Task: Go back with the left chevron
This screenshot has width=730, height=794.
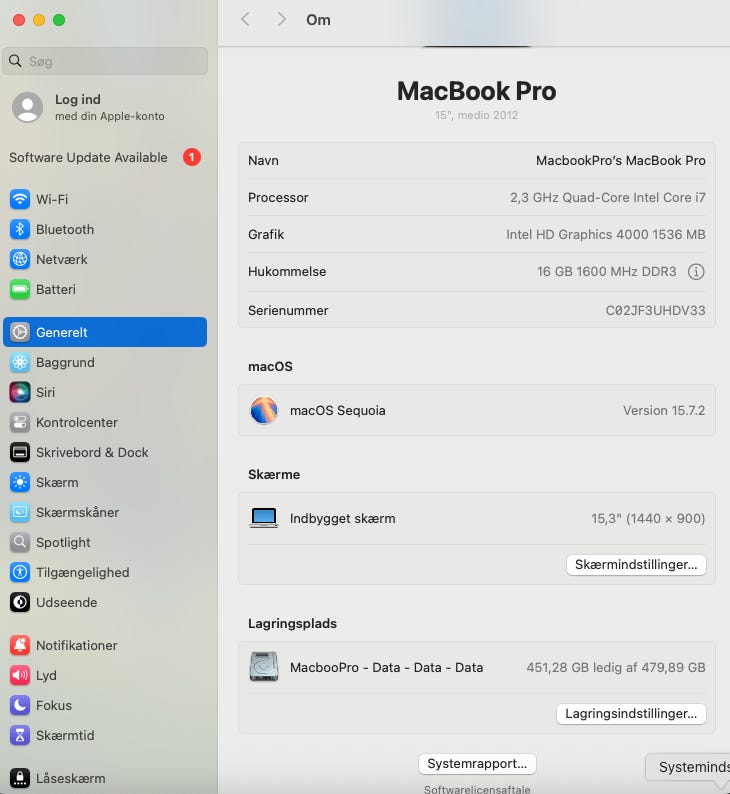Action: pyautogui.click(x=246, y=20)
